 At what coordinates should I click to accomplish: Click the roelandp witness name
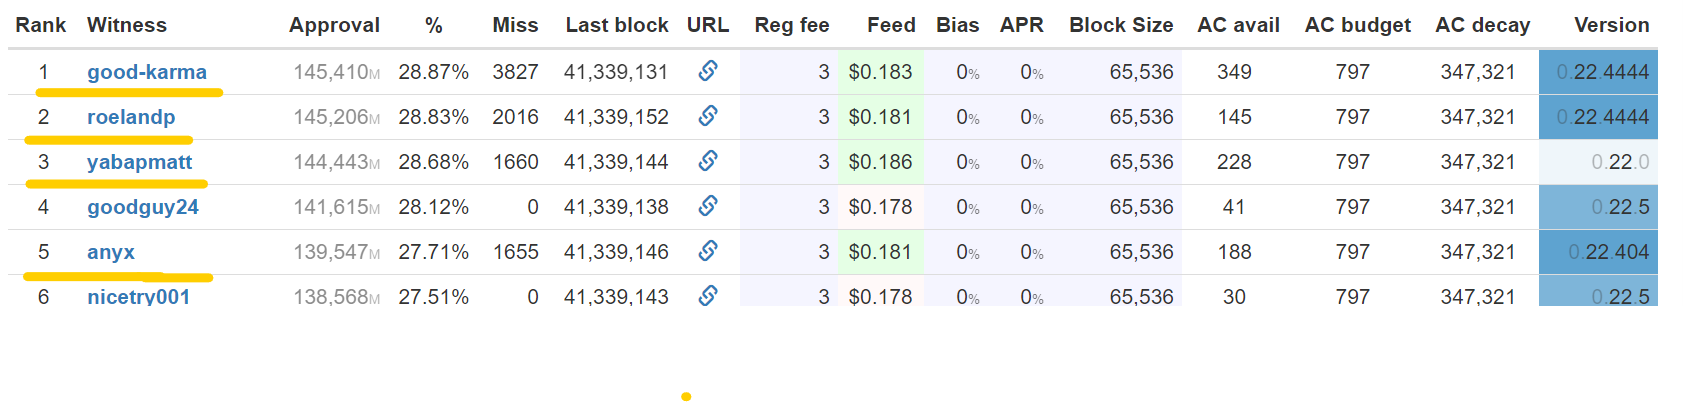[x=131, y=117]
